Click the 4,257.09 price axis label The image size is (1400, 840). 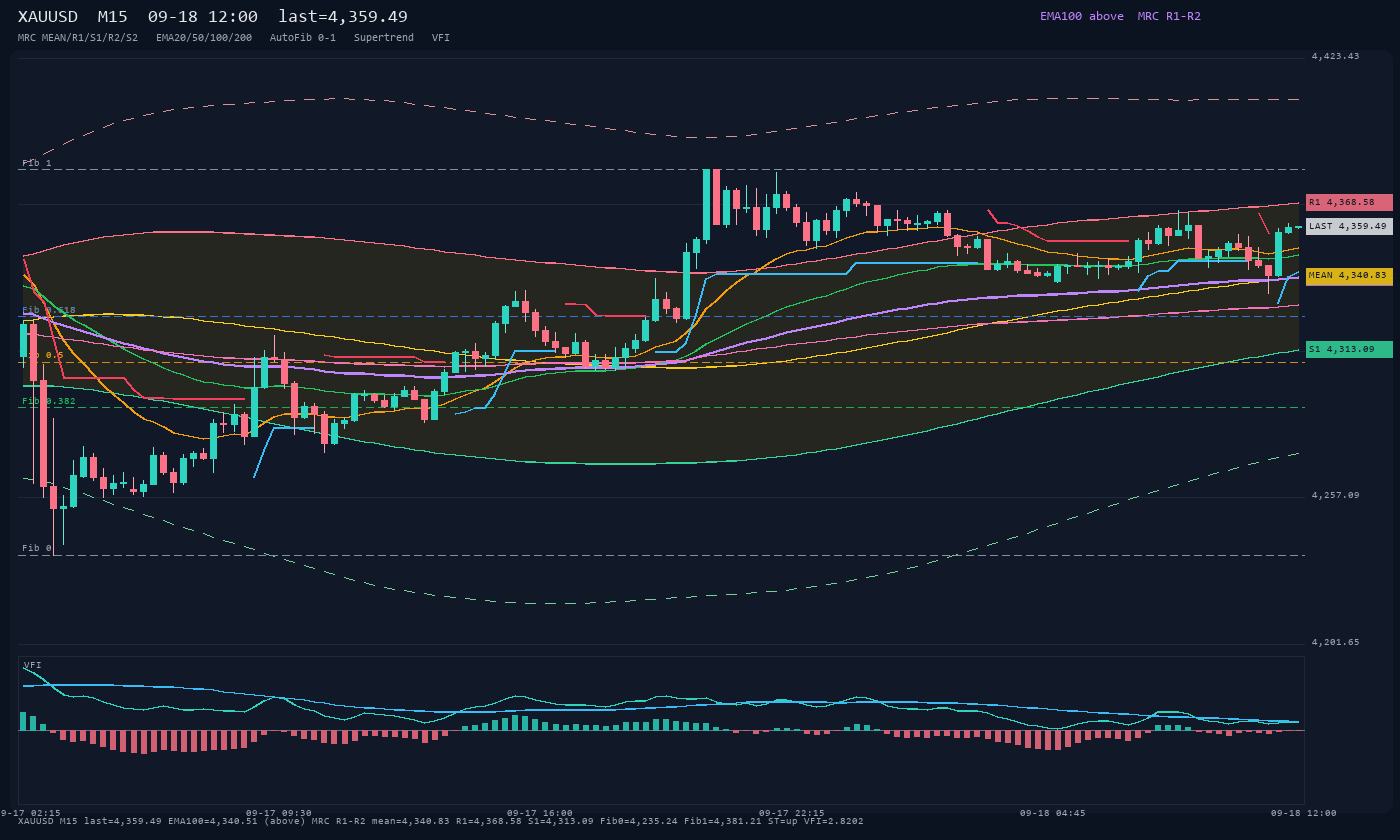pyautogui.click(x=1335, y=495)
